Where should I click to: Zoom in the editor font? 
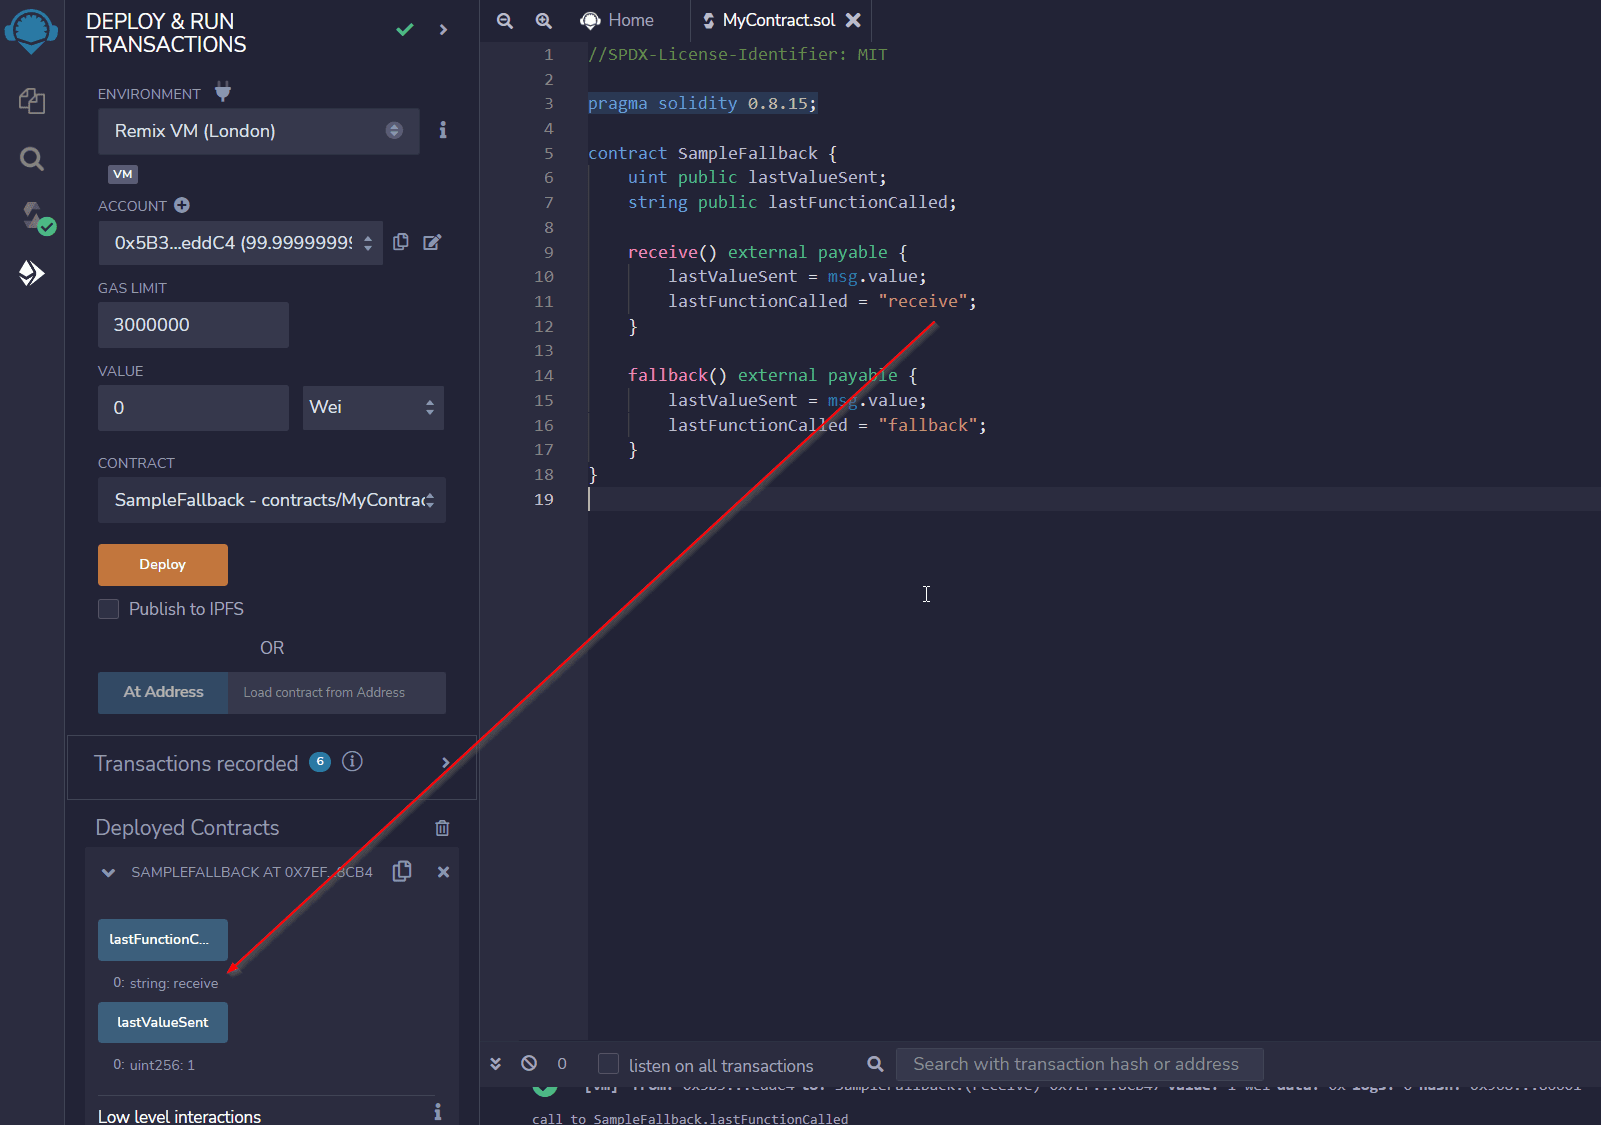coord(544,21)
